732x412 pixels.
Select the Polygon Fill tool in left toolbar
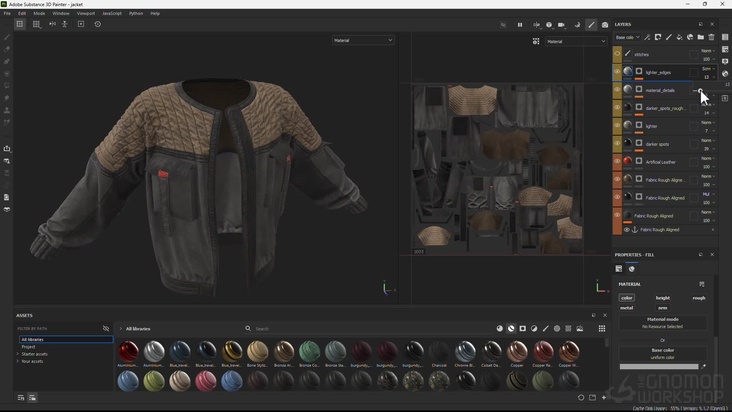tap(7, 74)
